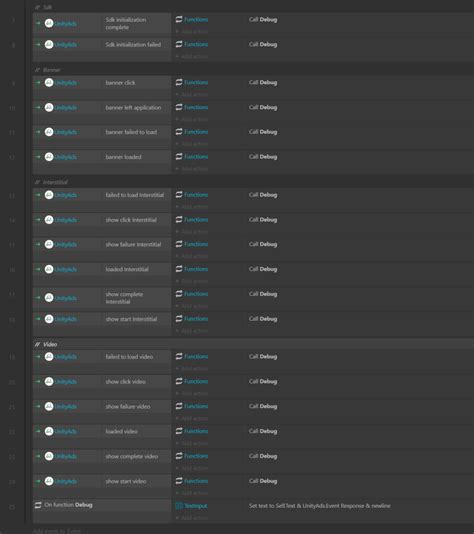Click UnityAds icon in 'show start video' event
474x534 pixels.
click(49, 481)
